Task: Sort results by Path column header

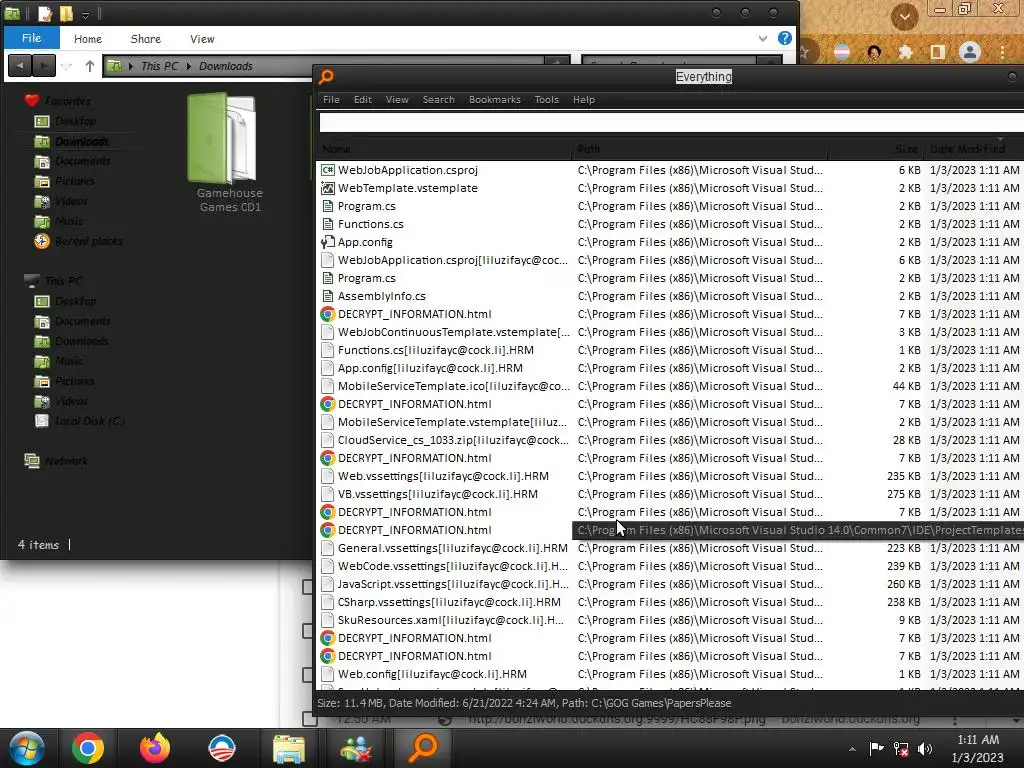Action: pos(699,149)
